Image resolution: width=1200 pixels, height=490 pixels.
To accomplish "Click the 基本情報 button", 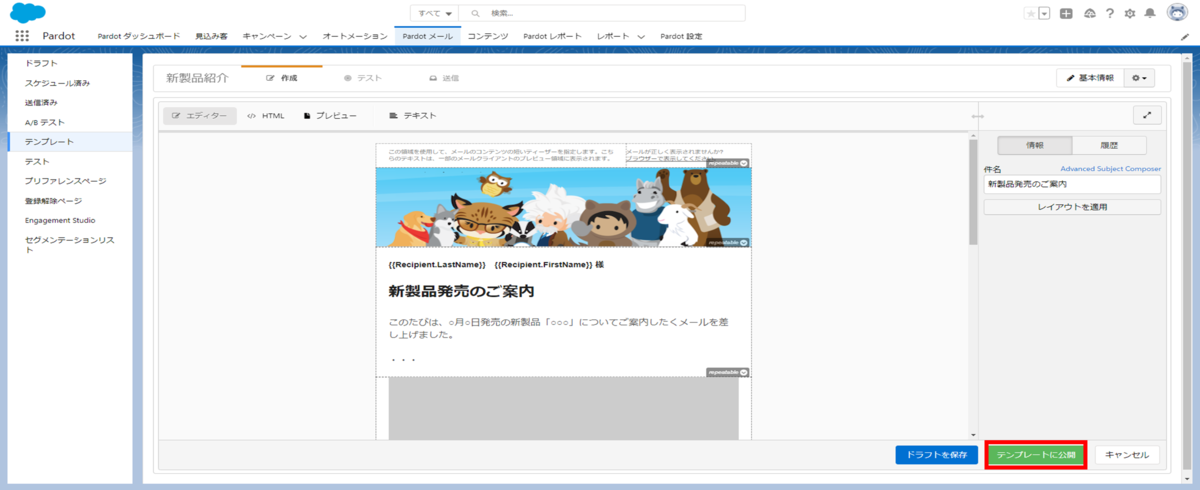I will pos(1090,78).
